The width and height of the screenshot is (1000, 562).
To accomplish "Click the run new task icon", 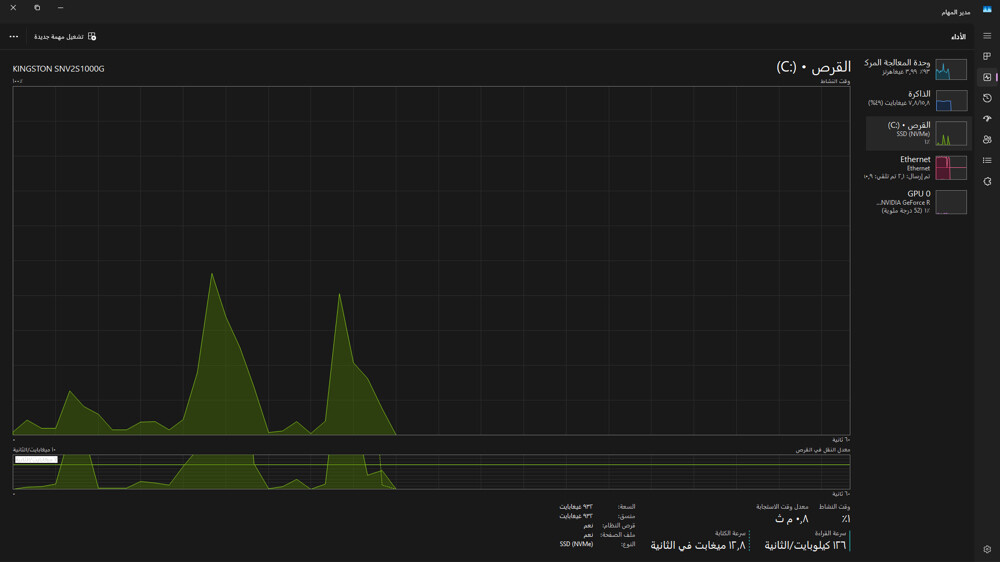I will pyautogui.click(x=92, y=36).
